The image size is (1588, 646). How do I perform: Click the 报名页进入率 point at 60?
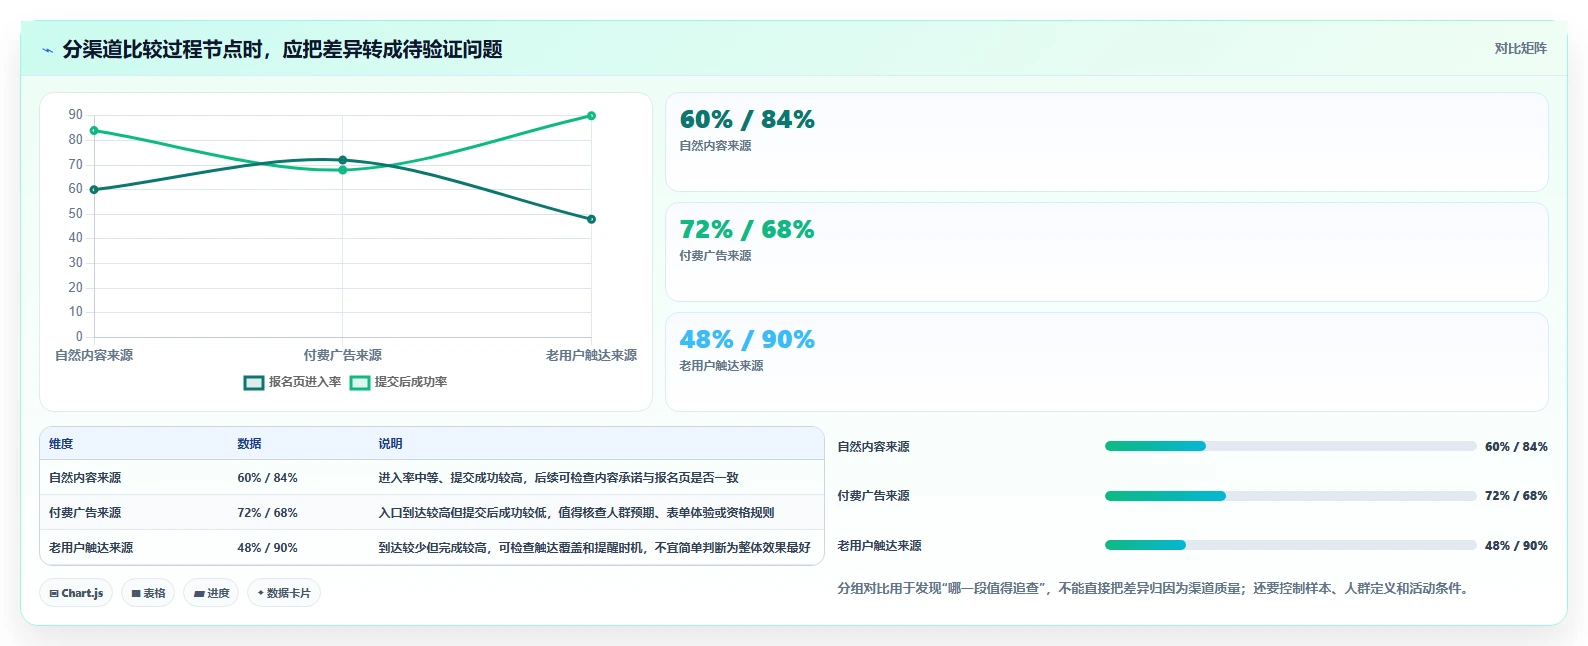pos(94,190)
